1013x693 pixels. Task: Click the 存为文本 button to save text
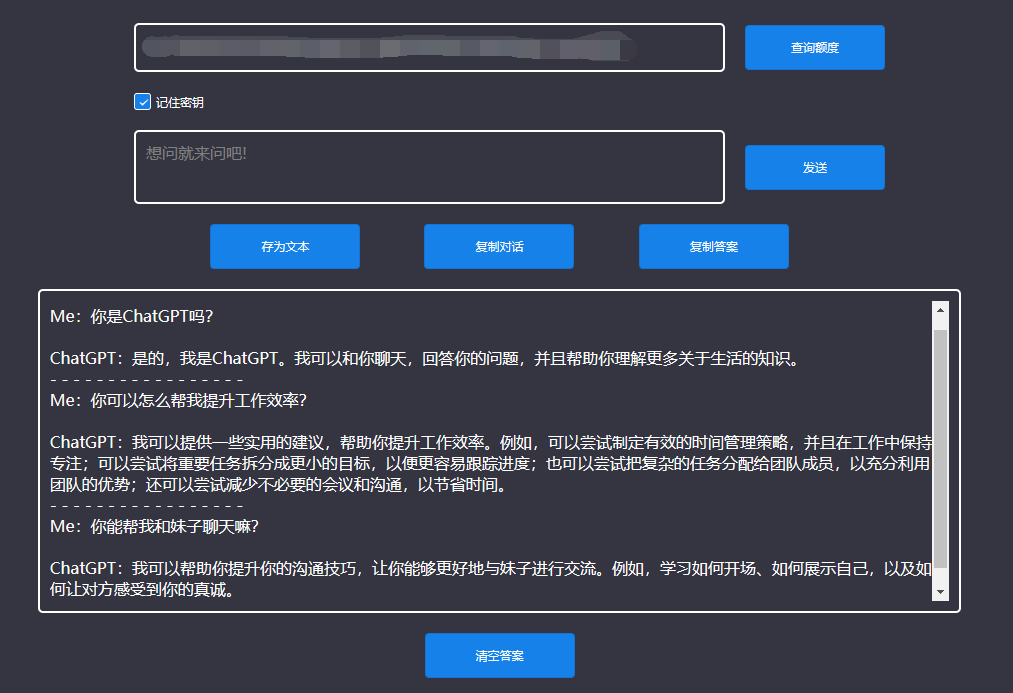[284, 246]
